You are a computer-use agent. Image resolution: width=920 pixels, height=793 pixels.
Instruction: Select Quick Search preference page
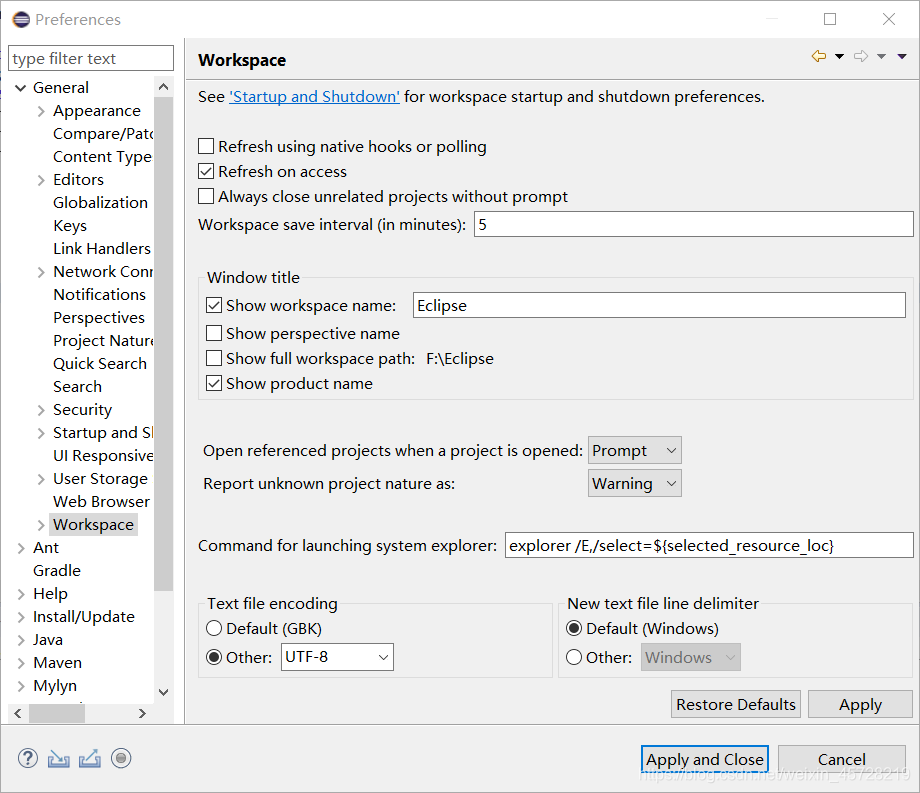tap(100, 364)
